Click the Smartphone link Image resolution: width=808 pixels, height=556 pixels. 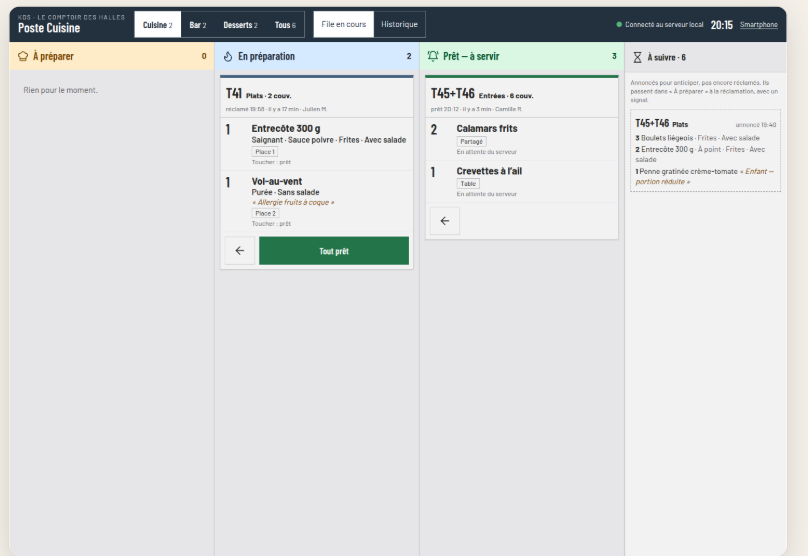click(759, 25)
